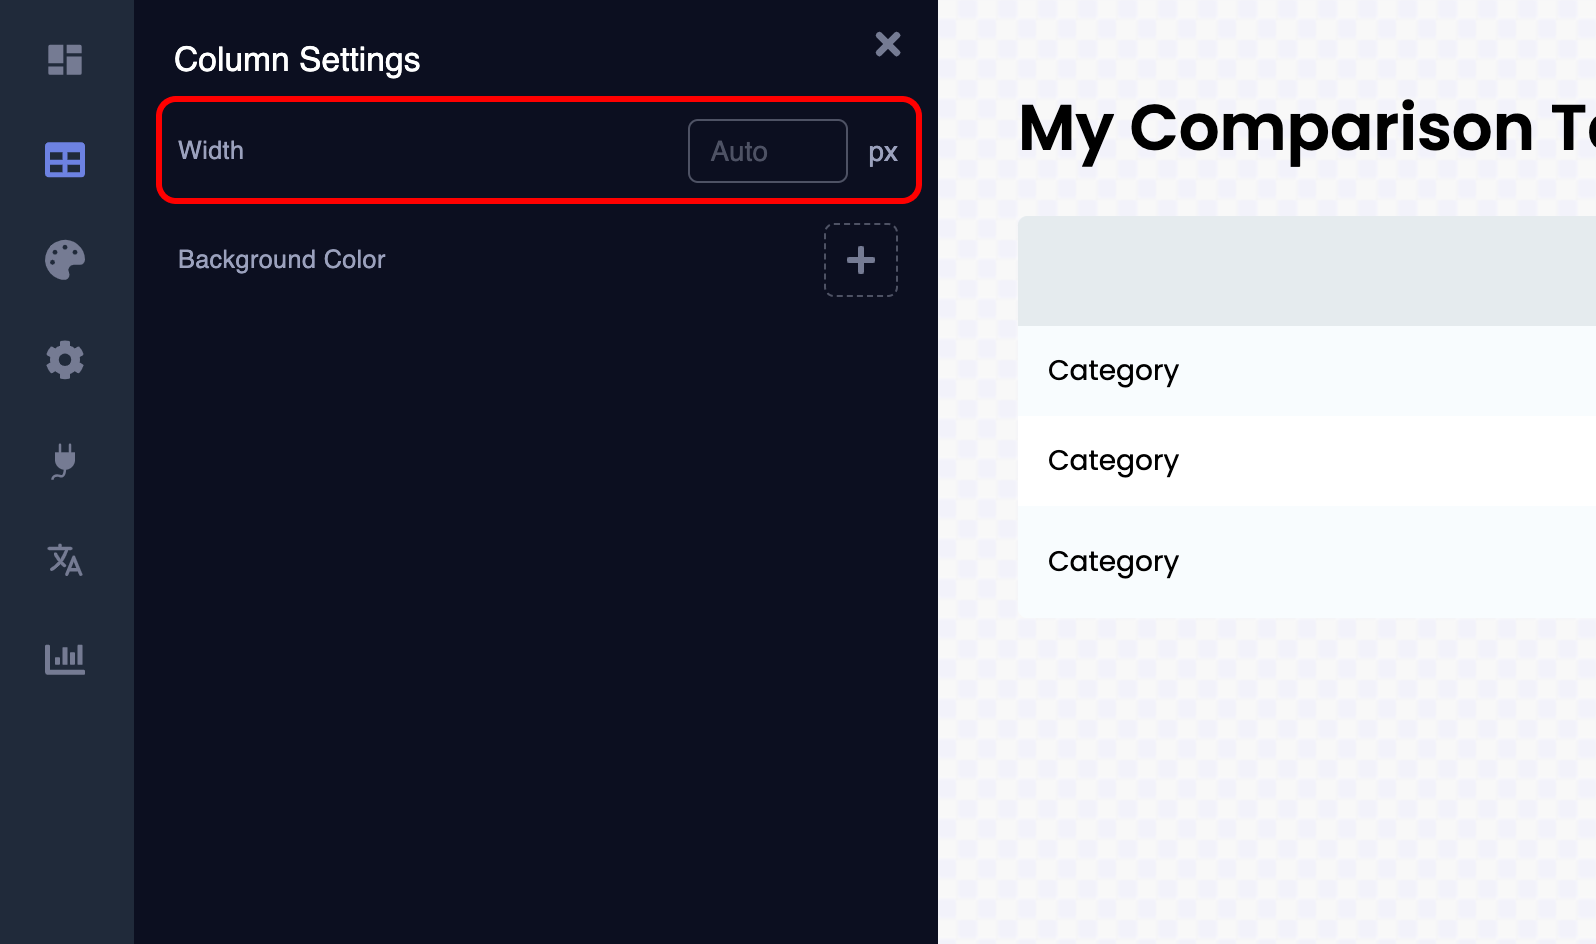Click the Column Settings heading
1596x944 pixels.
[x=297, y=59]
